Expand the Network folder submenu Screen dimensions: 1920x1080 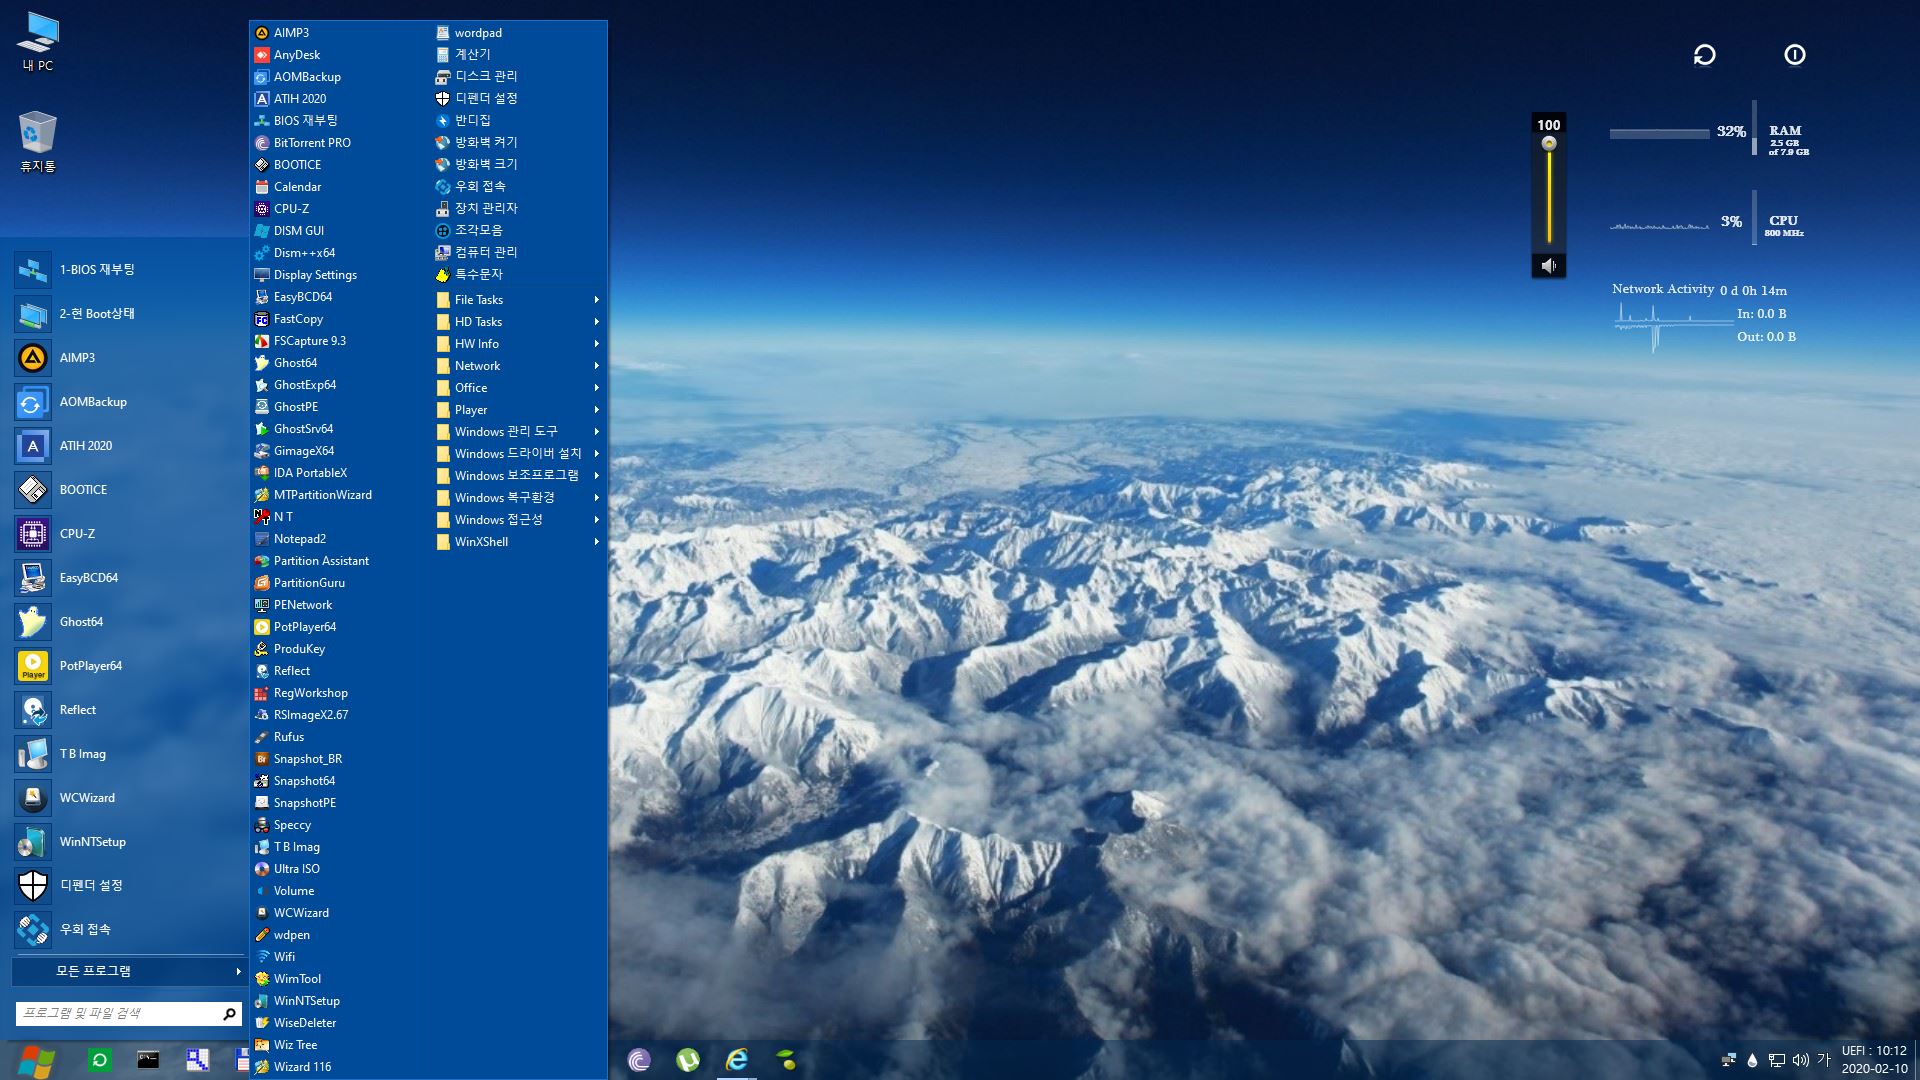tap(519, 365)
